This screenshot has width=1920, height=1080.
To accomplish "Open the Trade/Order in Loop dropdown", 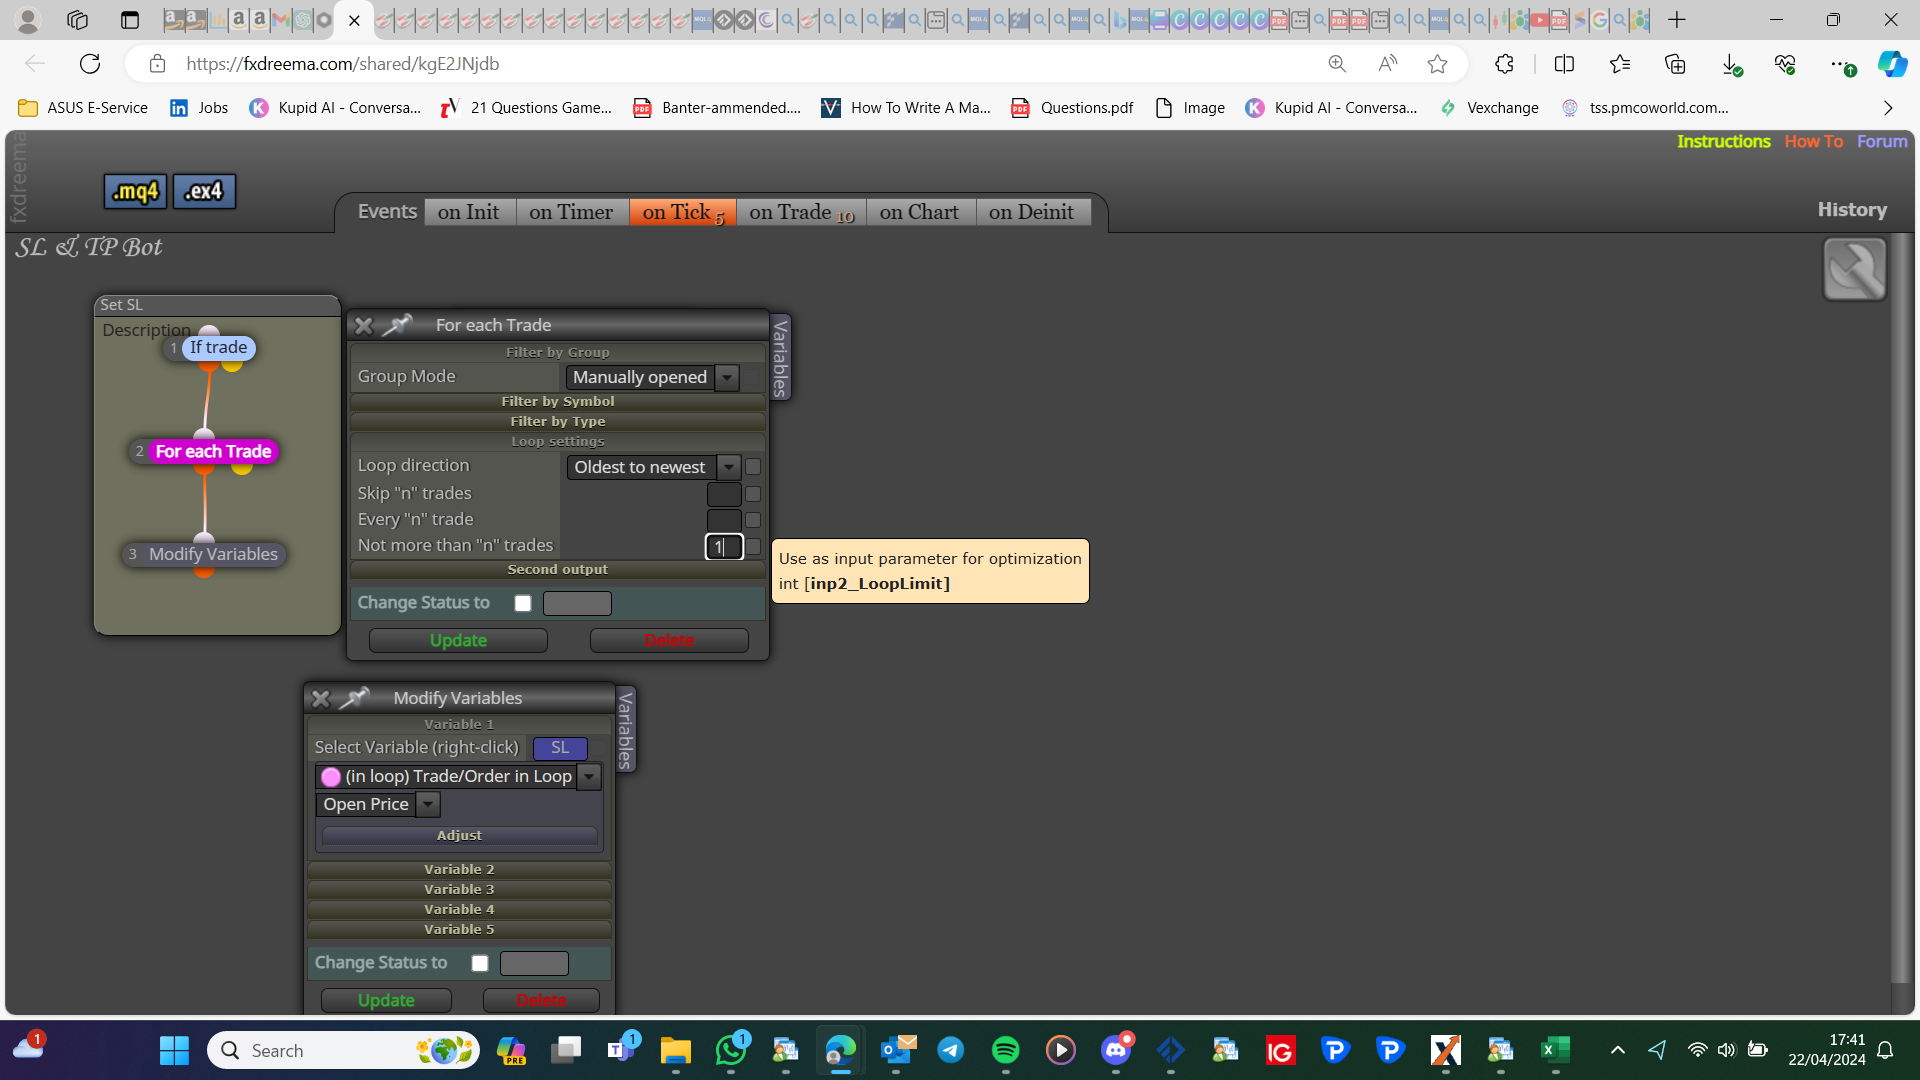I will [x=459, y=777].
